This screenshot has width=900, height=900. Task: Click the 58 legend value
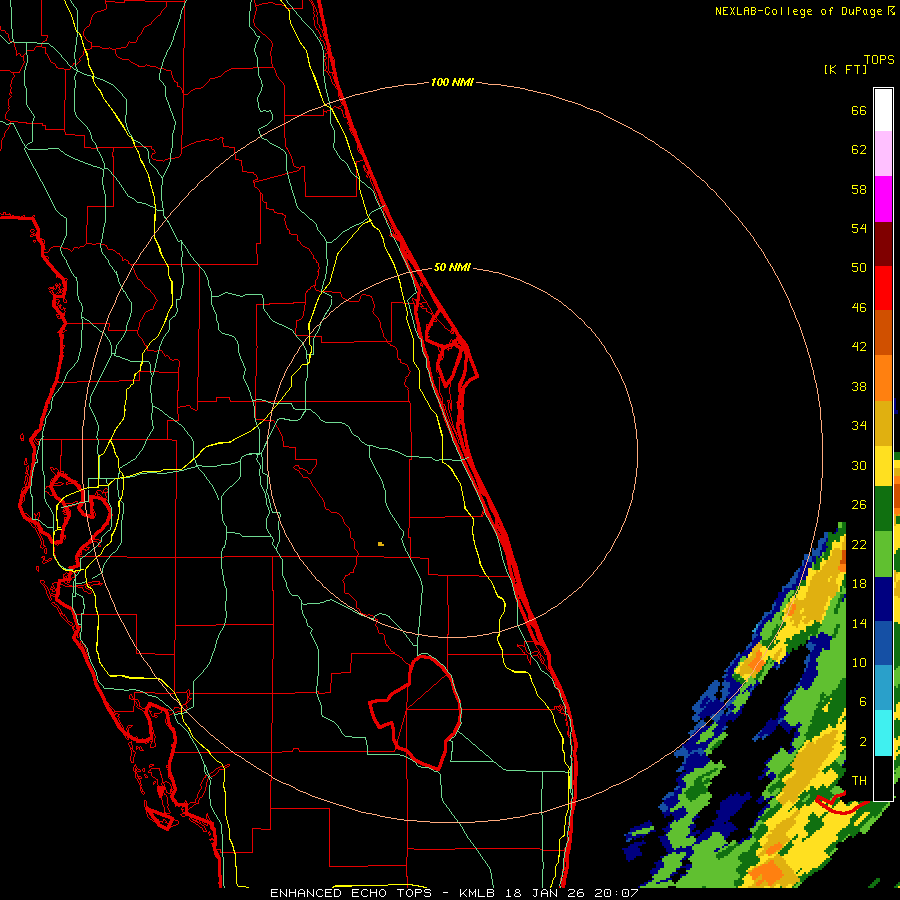859,189
